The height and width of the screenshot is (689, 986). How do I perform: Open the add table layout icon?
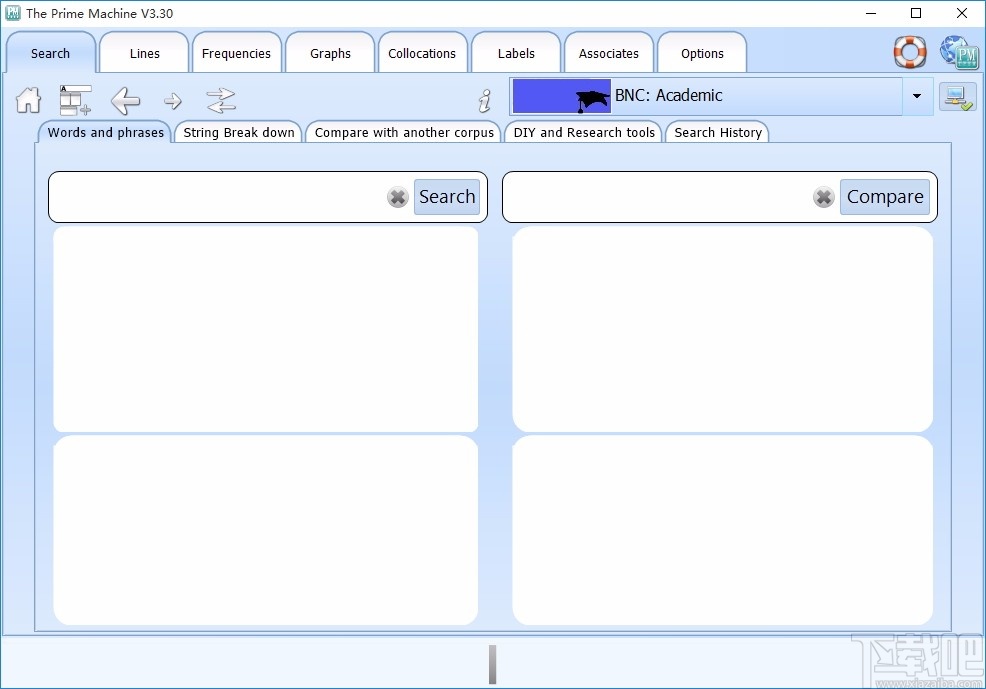click(x=75, y=100)
